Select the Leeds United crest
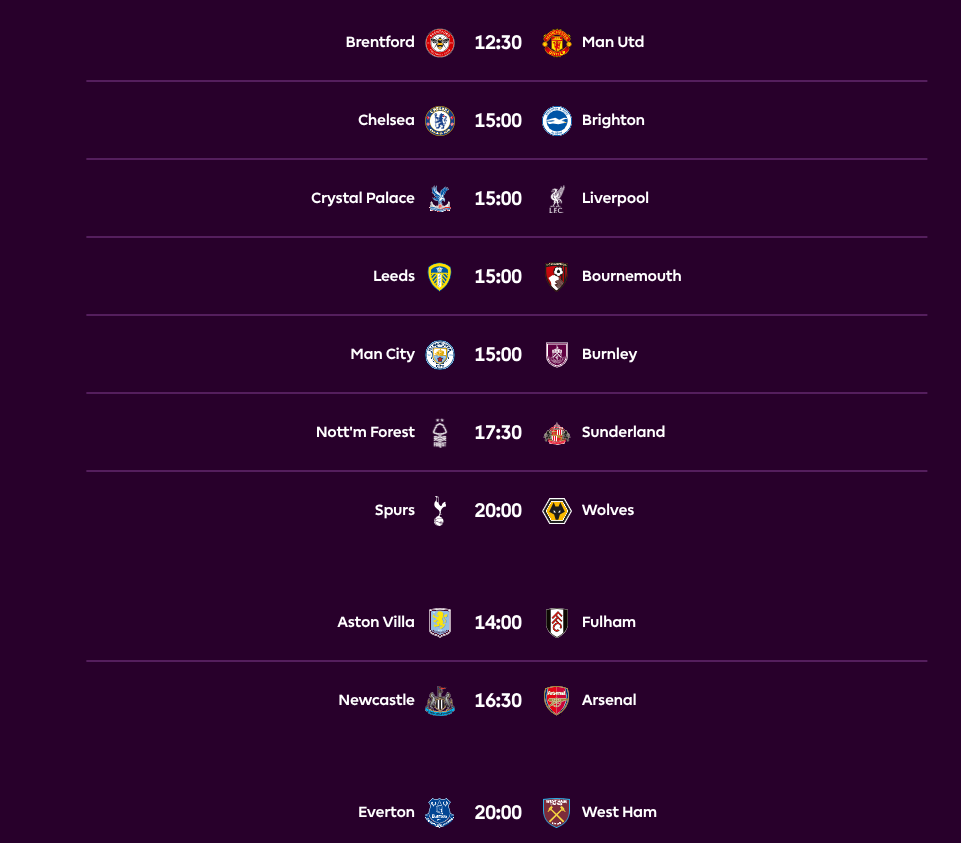Screen dimensions: 961x843 pyautogui.click(x=440, y=276)
